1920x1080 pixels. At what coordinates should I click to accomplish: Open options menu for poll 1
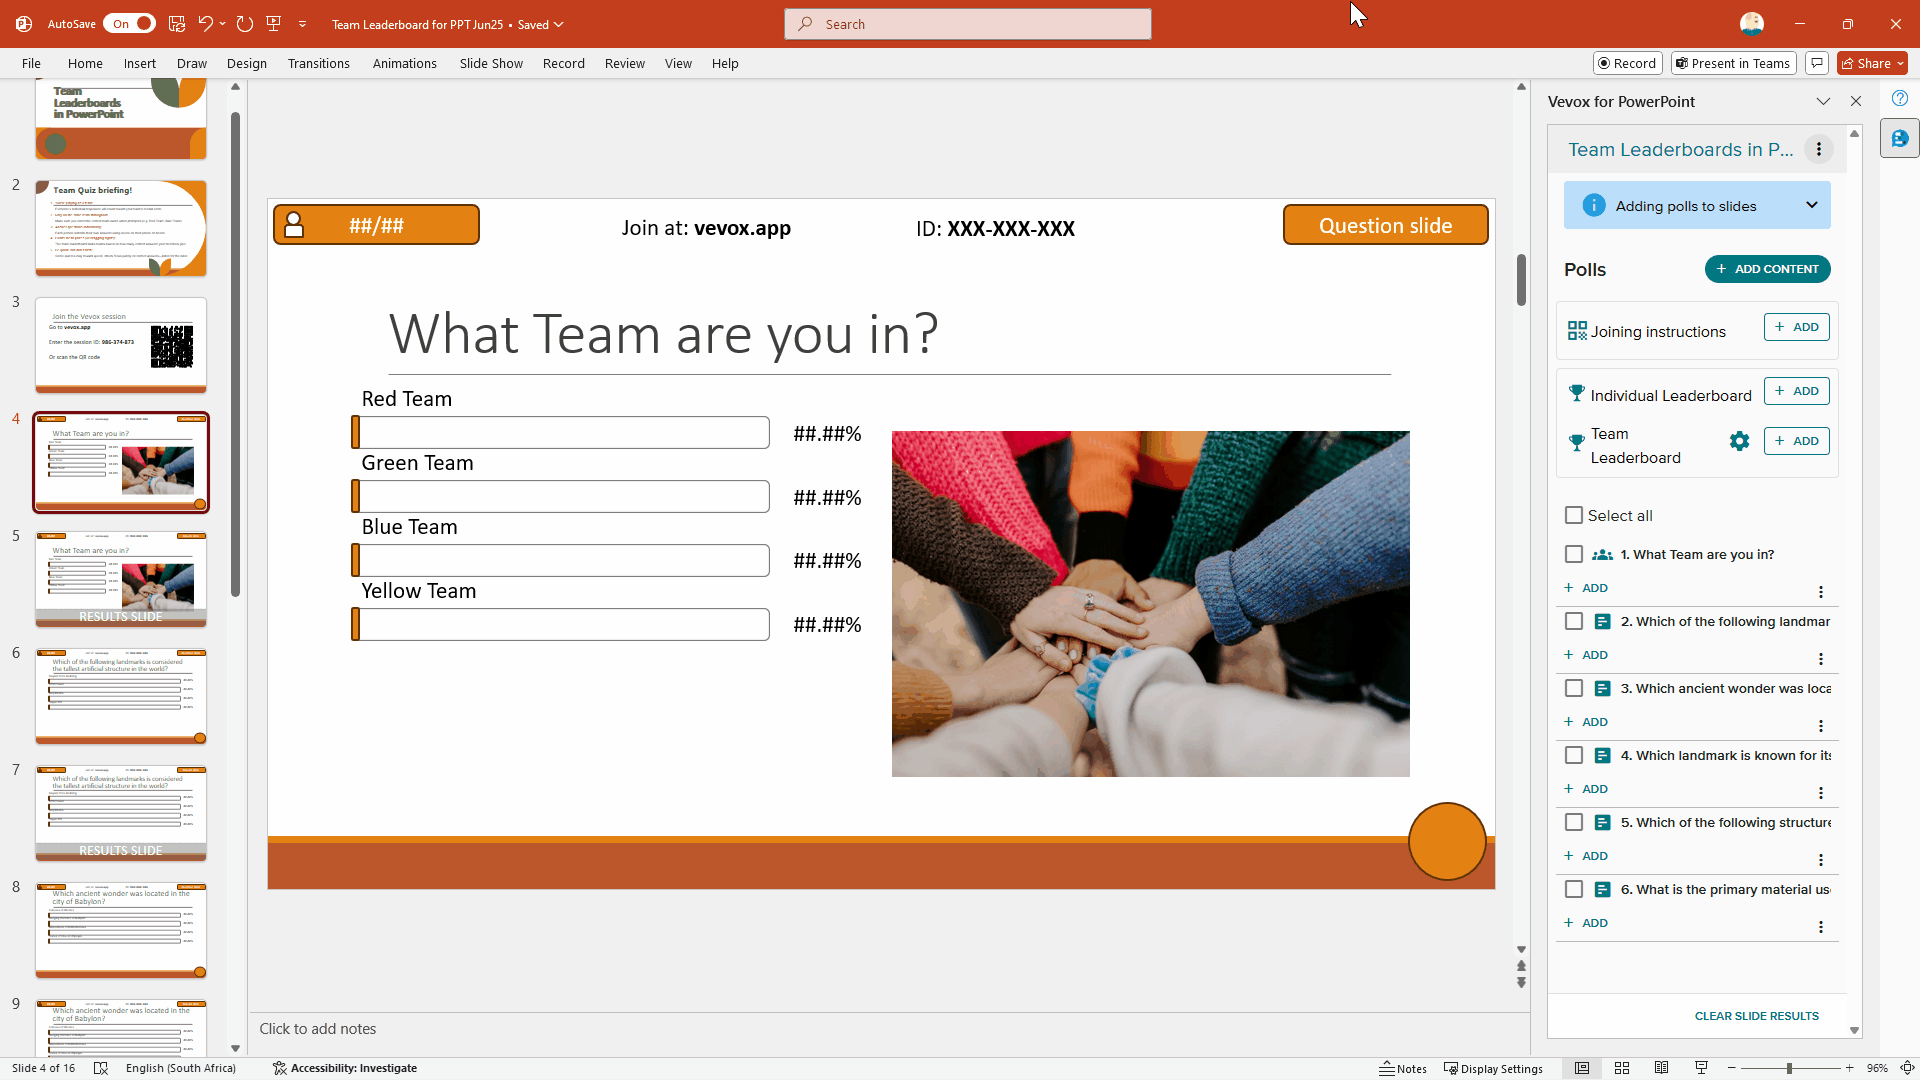coord(1821,592)
